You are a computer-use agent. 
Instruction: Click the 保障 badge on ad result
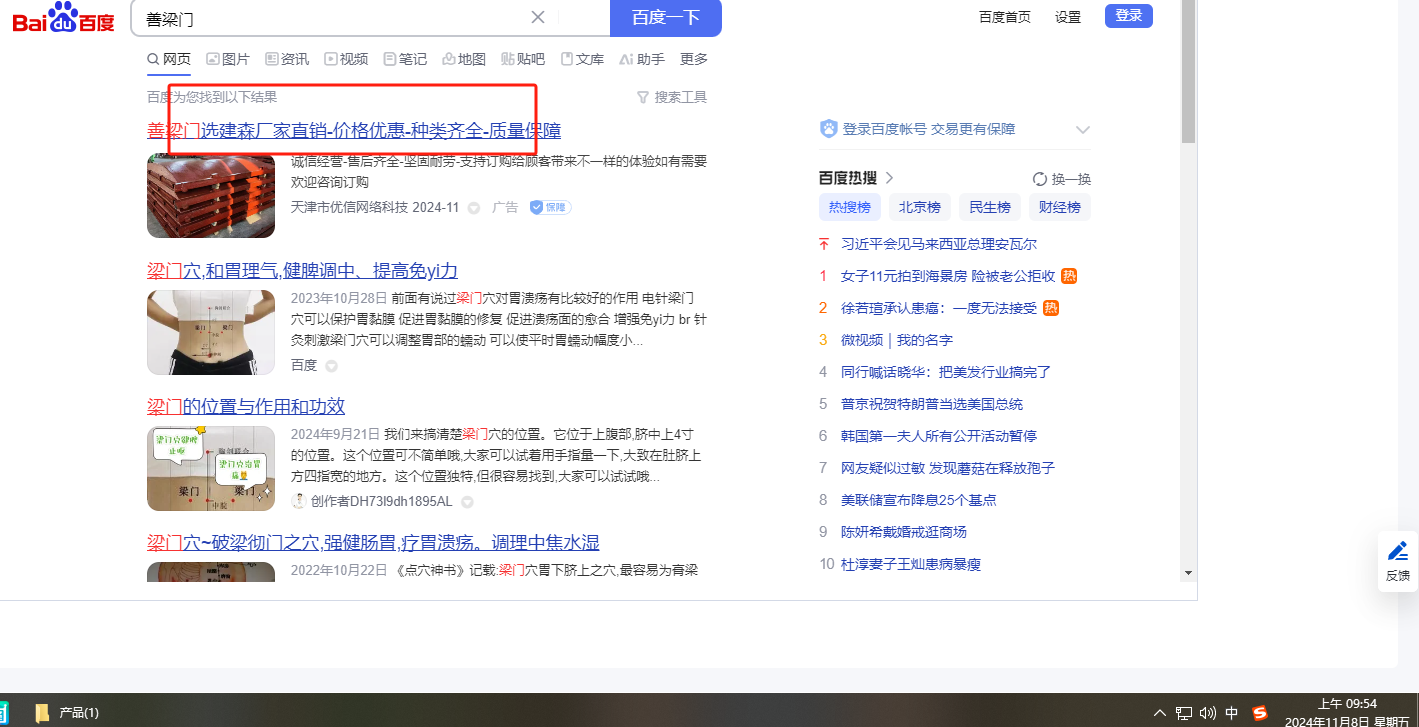click(550, 207)
